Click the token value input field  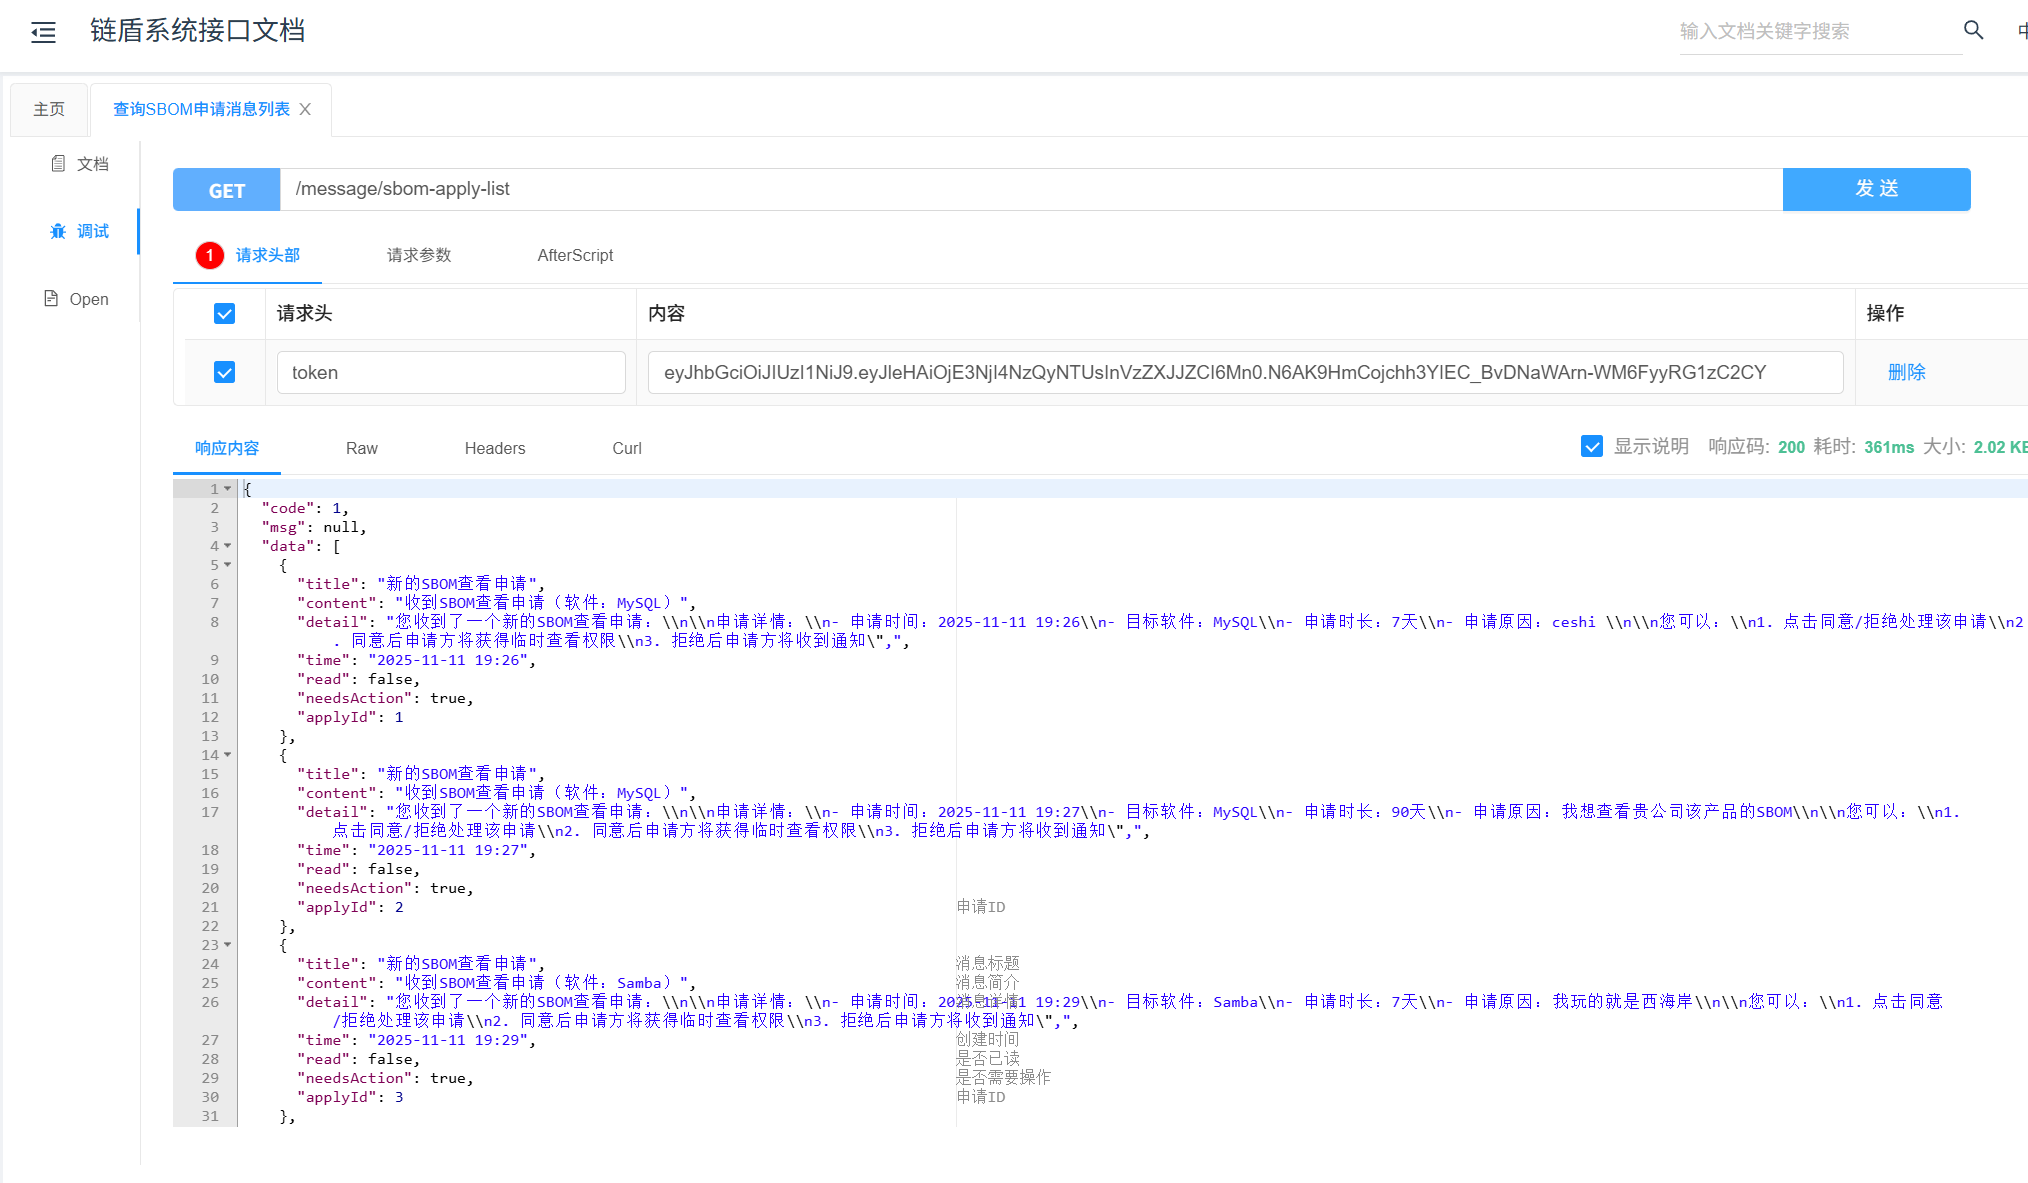coord(1245,372)
